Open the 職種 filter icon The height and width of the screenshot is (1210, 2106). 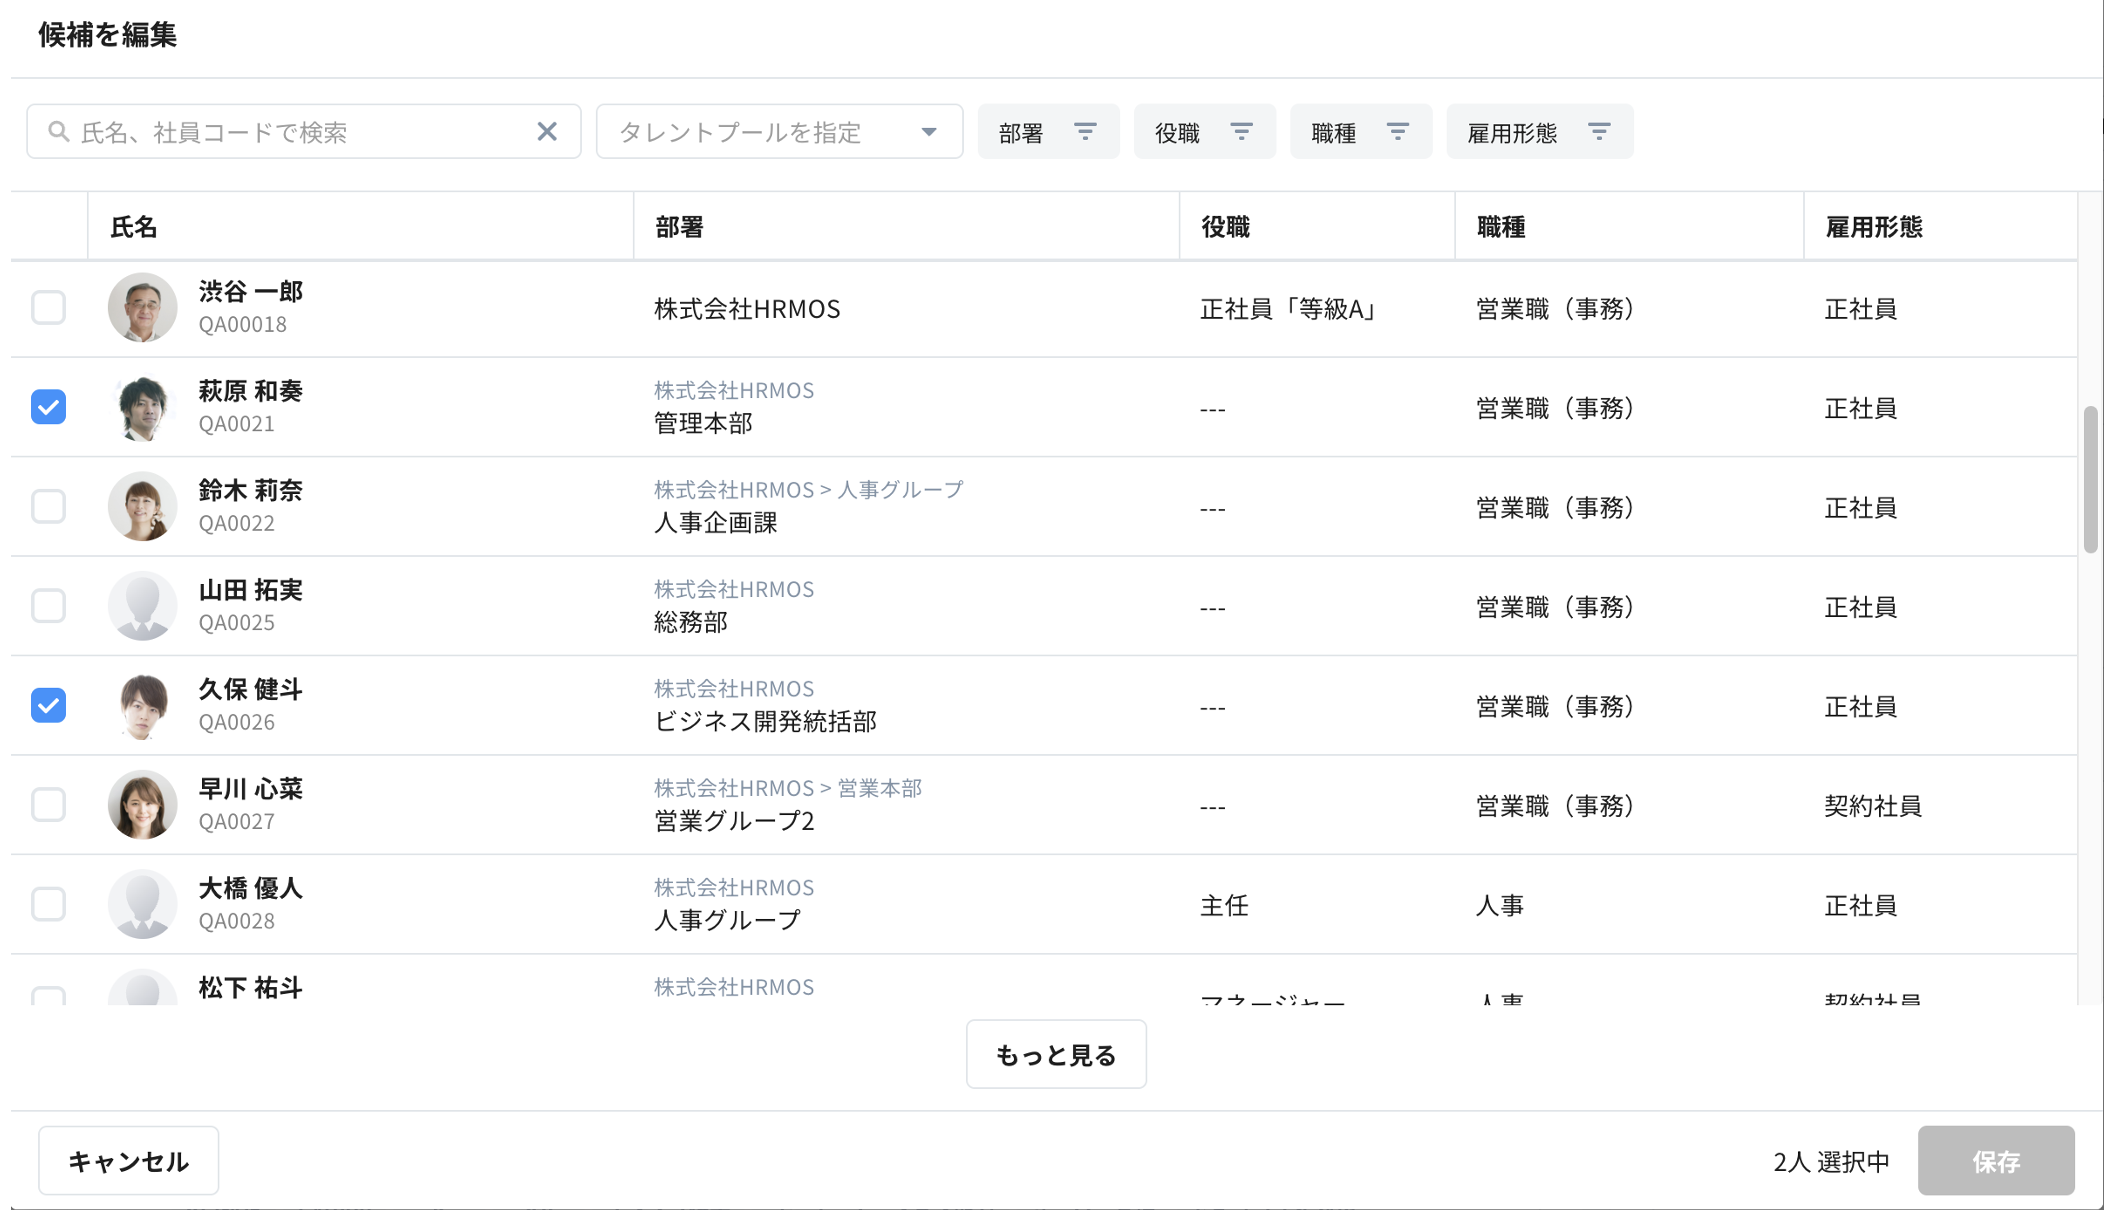point(1398,131)
